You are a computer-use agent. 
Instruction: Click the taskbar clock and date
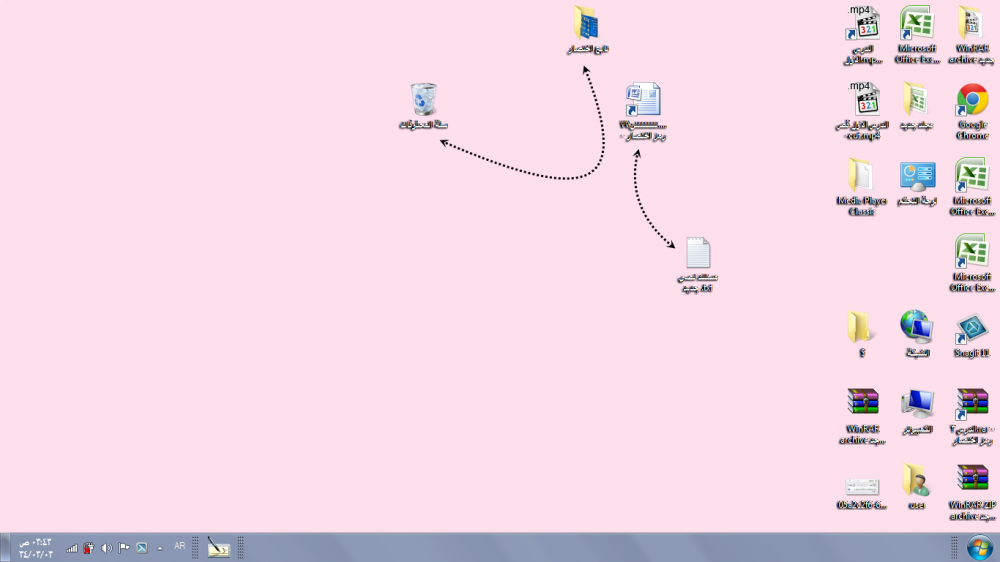coord(35,547)
